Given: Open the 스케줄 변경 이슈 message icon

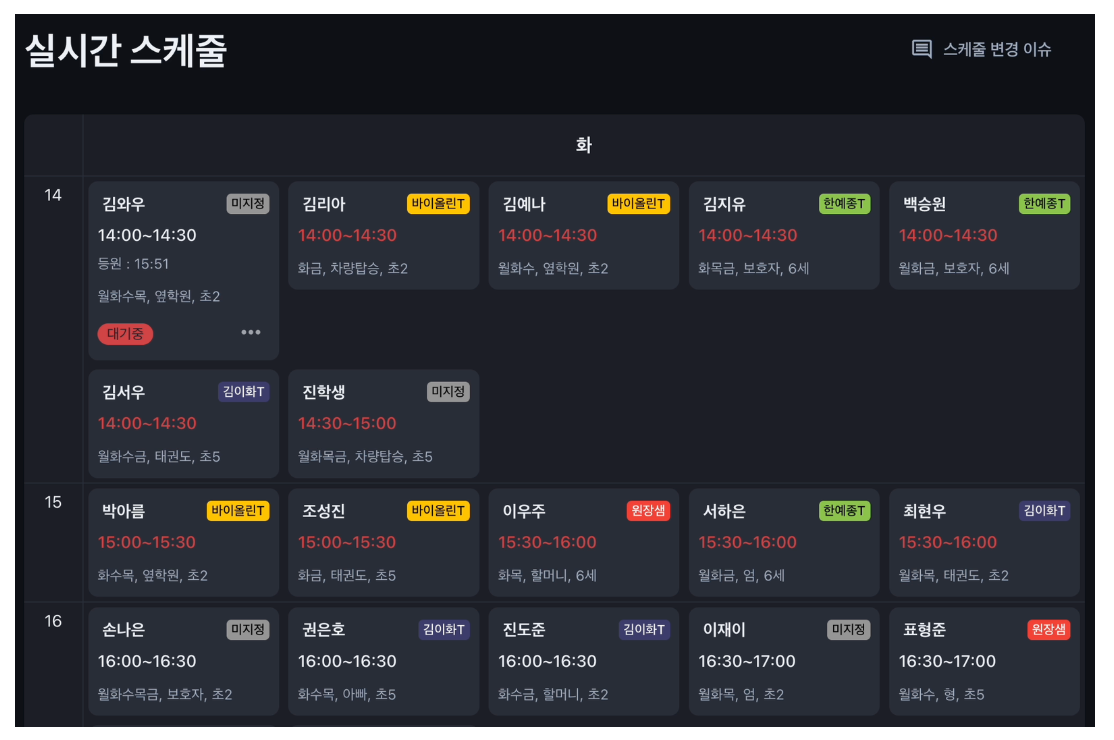Looking at the screenshot, I should click(921, 49).
